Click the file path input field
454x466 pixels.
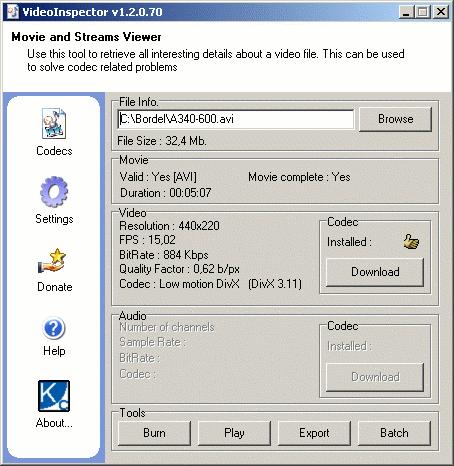[235, 119]
